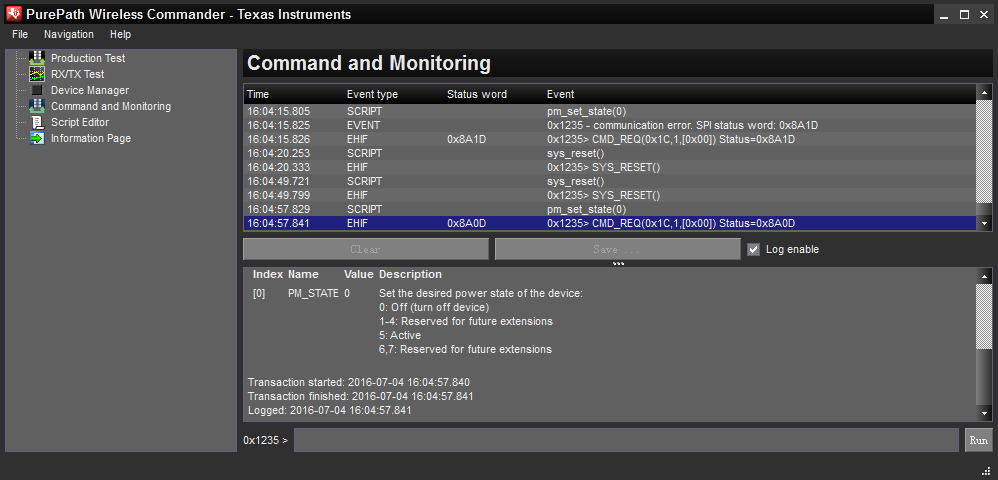Open Production Test page

[x=88, y=58]
